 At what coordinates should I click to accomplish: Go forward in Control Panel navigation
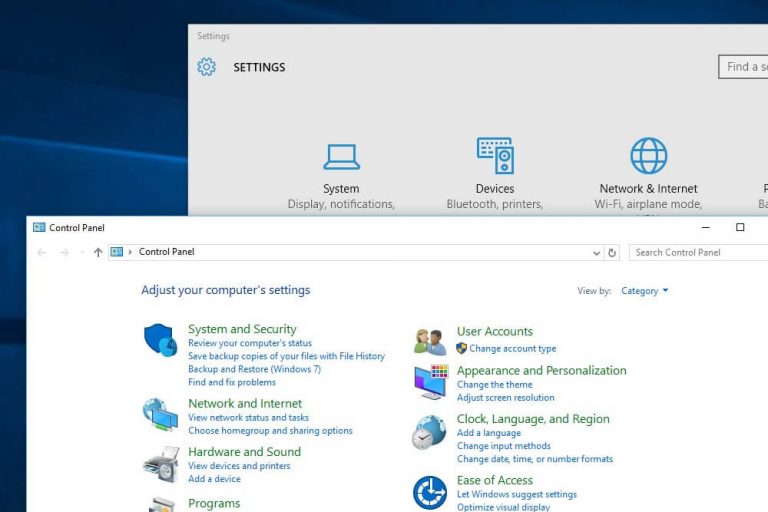pos(64,252)
